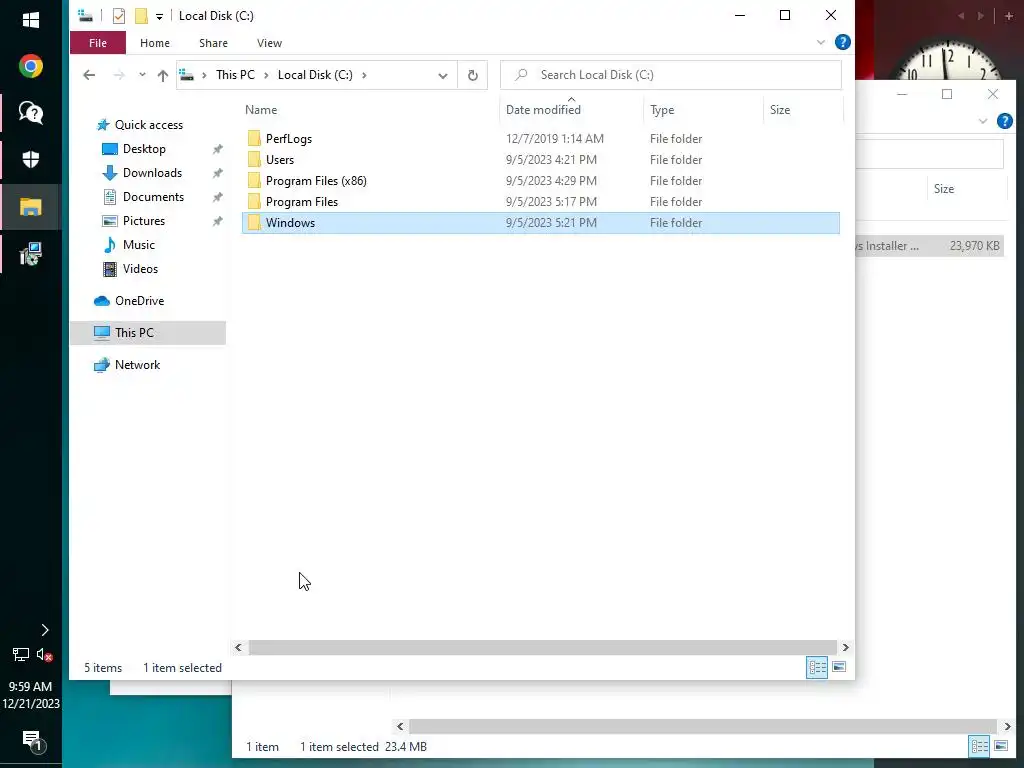Switch front window to Details view

pos(817,667)
